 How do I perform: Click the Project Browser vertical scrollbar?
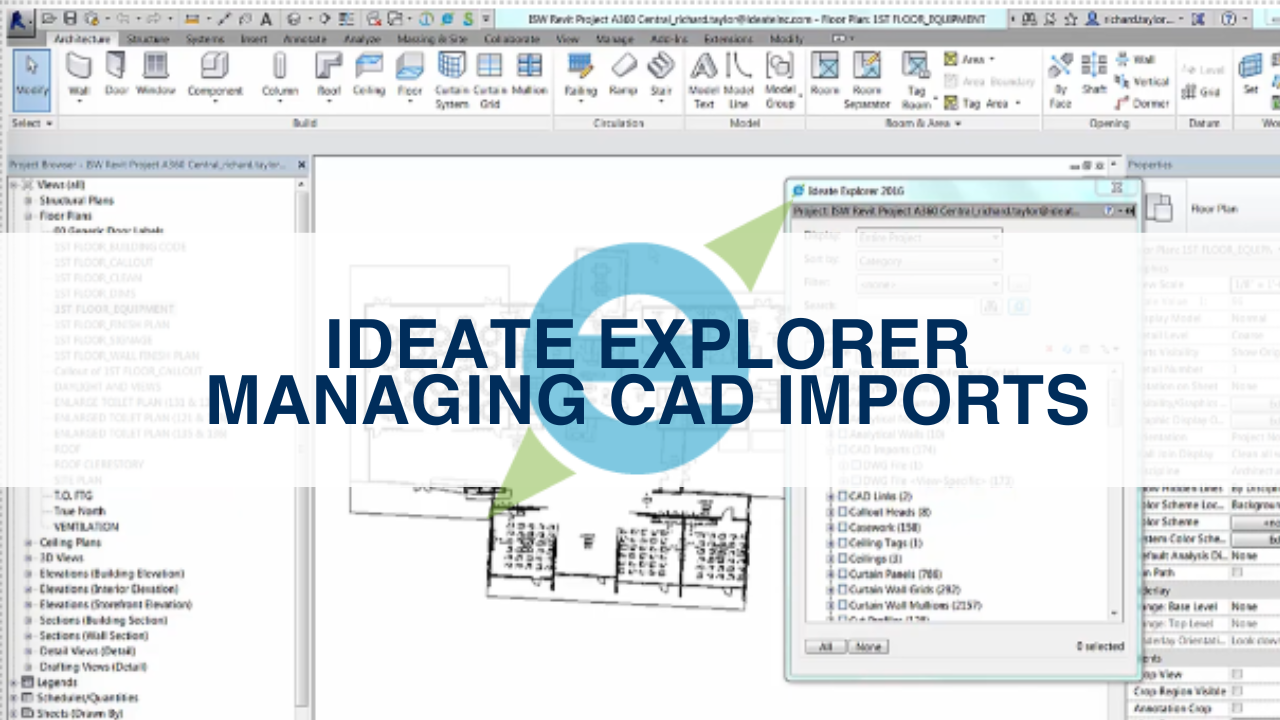tap(302, 450)
